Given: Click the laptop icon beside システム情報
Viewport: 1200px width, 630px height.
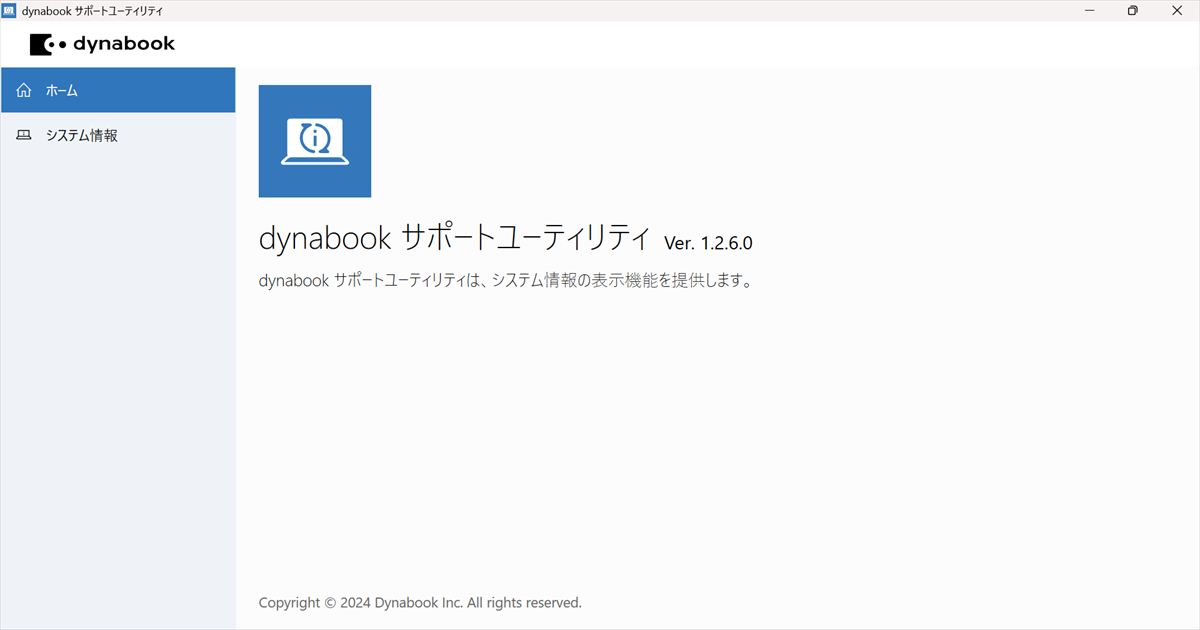Looking at the screenshot, I should point(24,135).
